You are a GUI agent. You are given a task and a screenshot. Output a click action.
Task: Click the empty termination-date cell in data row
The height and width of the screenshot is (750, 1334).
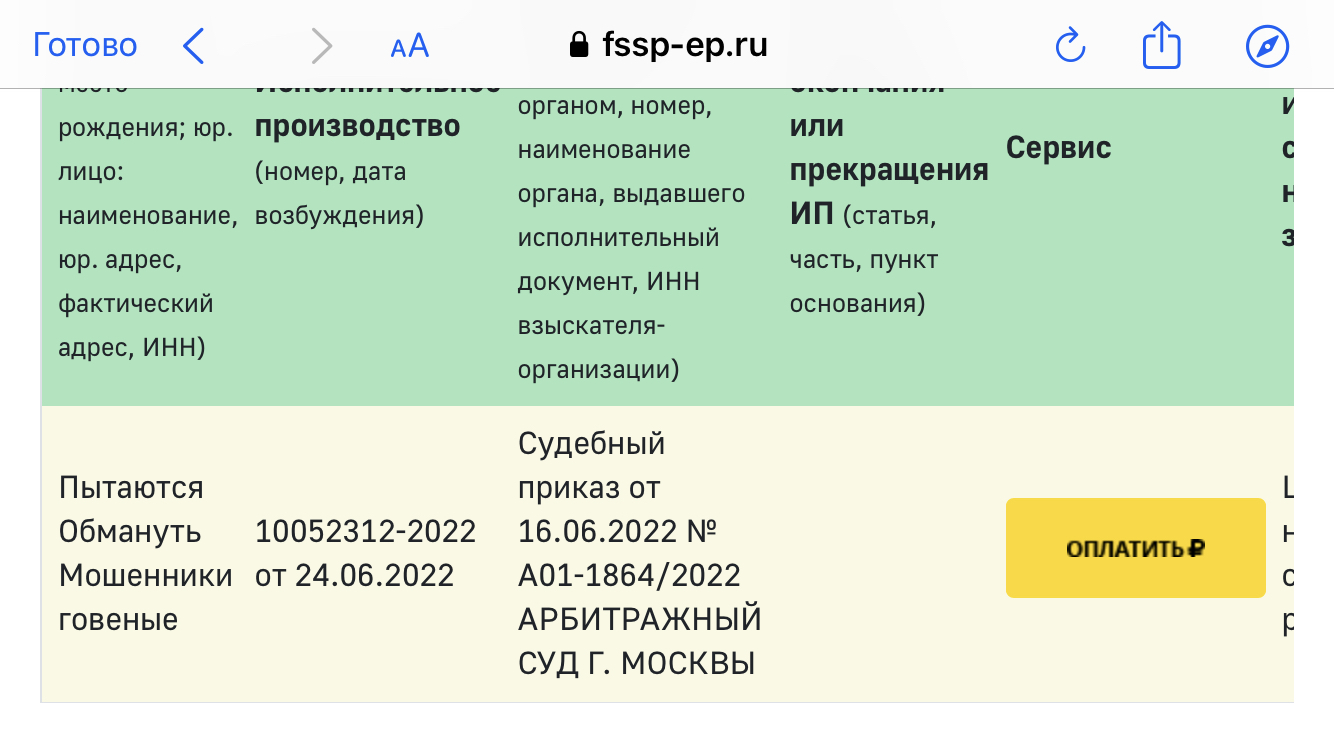[x=889, y=553]
